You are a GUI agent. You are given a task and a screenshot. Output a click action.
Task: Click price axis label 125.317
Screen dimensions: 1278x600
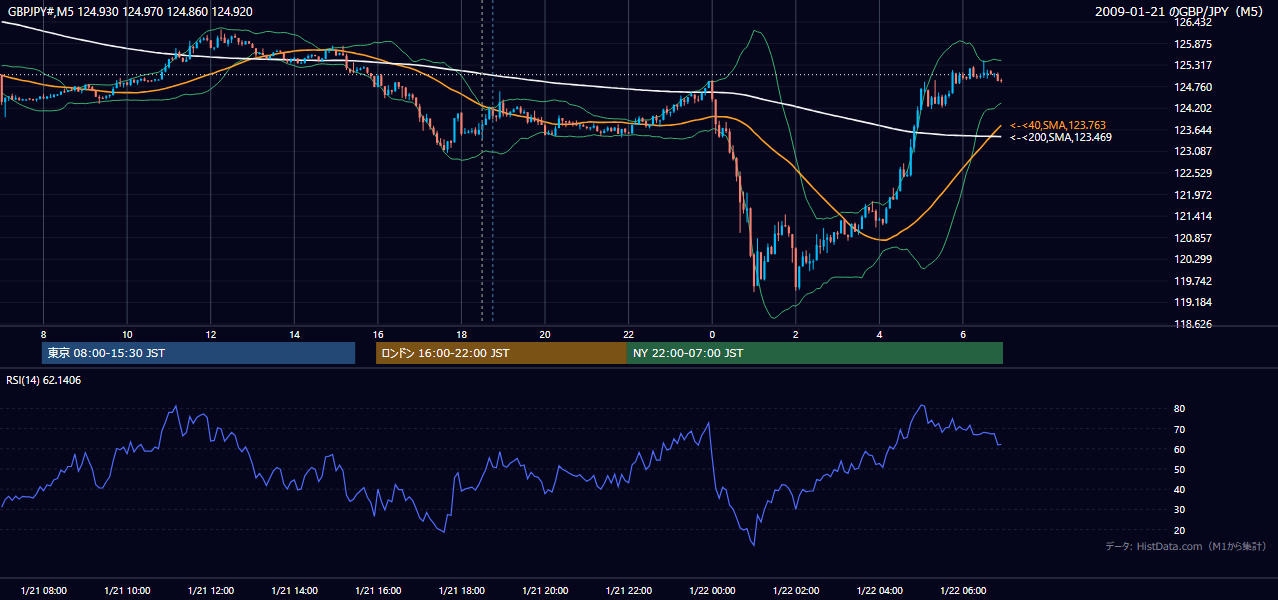pos(1193,65)
